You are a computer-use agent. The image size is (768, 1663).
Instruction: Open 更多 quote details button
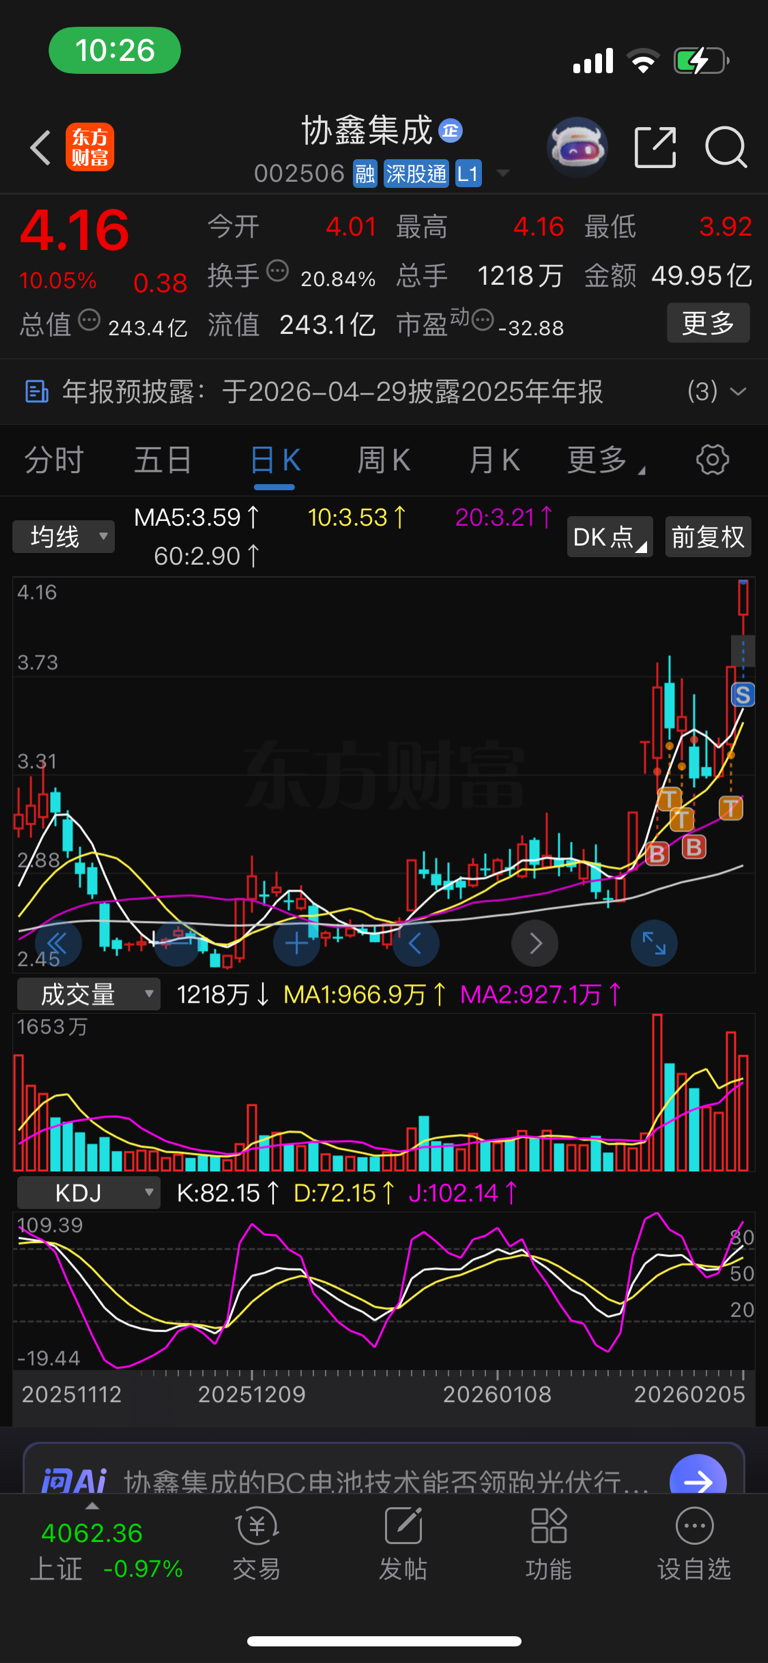tap(708, 323)
